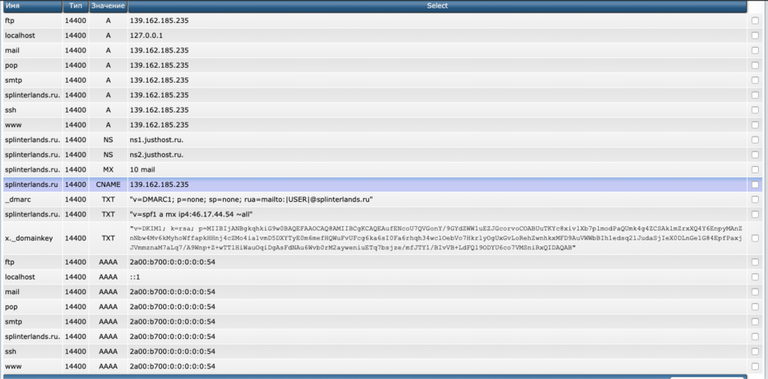Tick the checkbox for the ftp A record
This screenshot has width=768, height=379.
point(755,21)
